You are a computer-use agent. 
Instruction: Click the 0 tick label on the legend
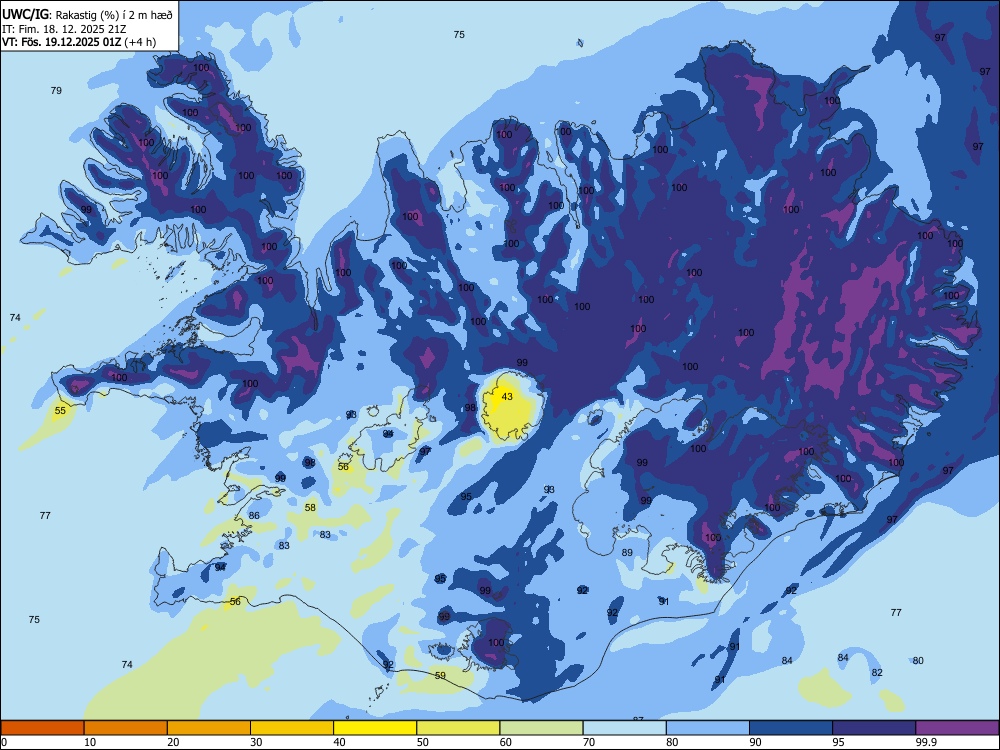(x=4, y=742)
